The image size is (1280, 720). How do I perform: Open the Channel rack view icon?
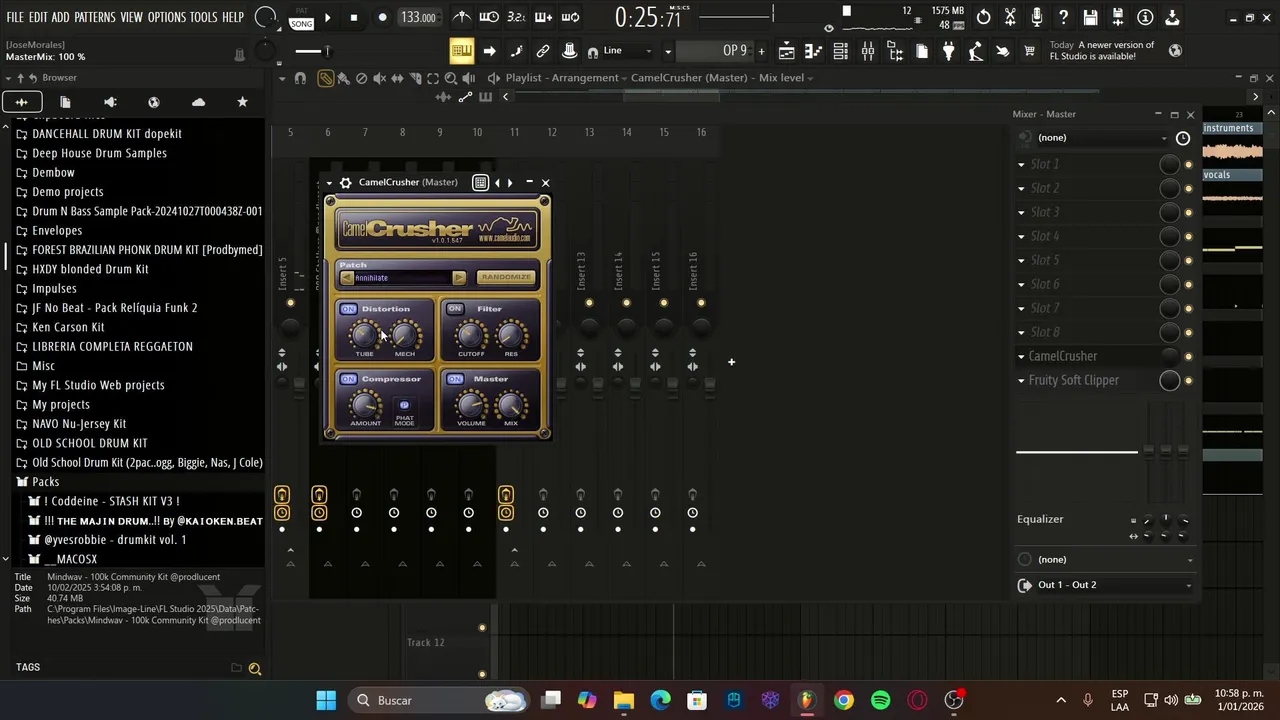point(841,51)
